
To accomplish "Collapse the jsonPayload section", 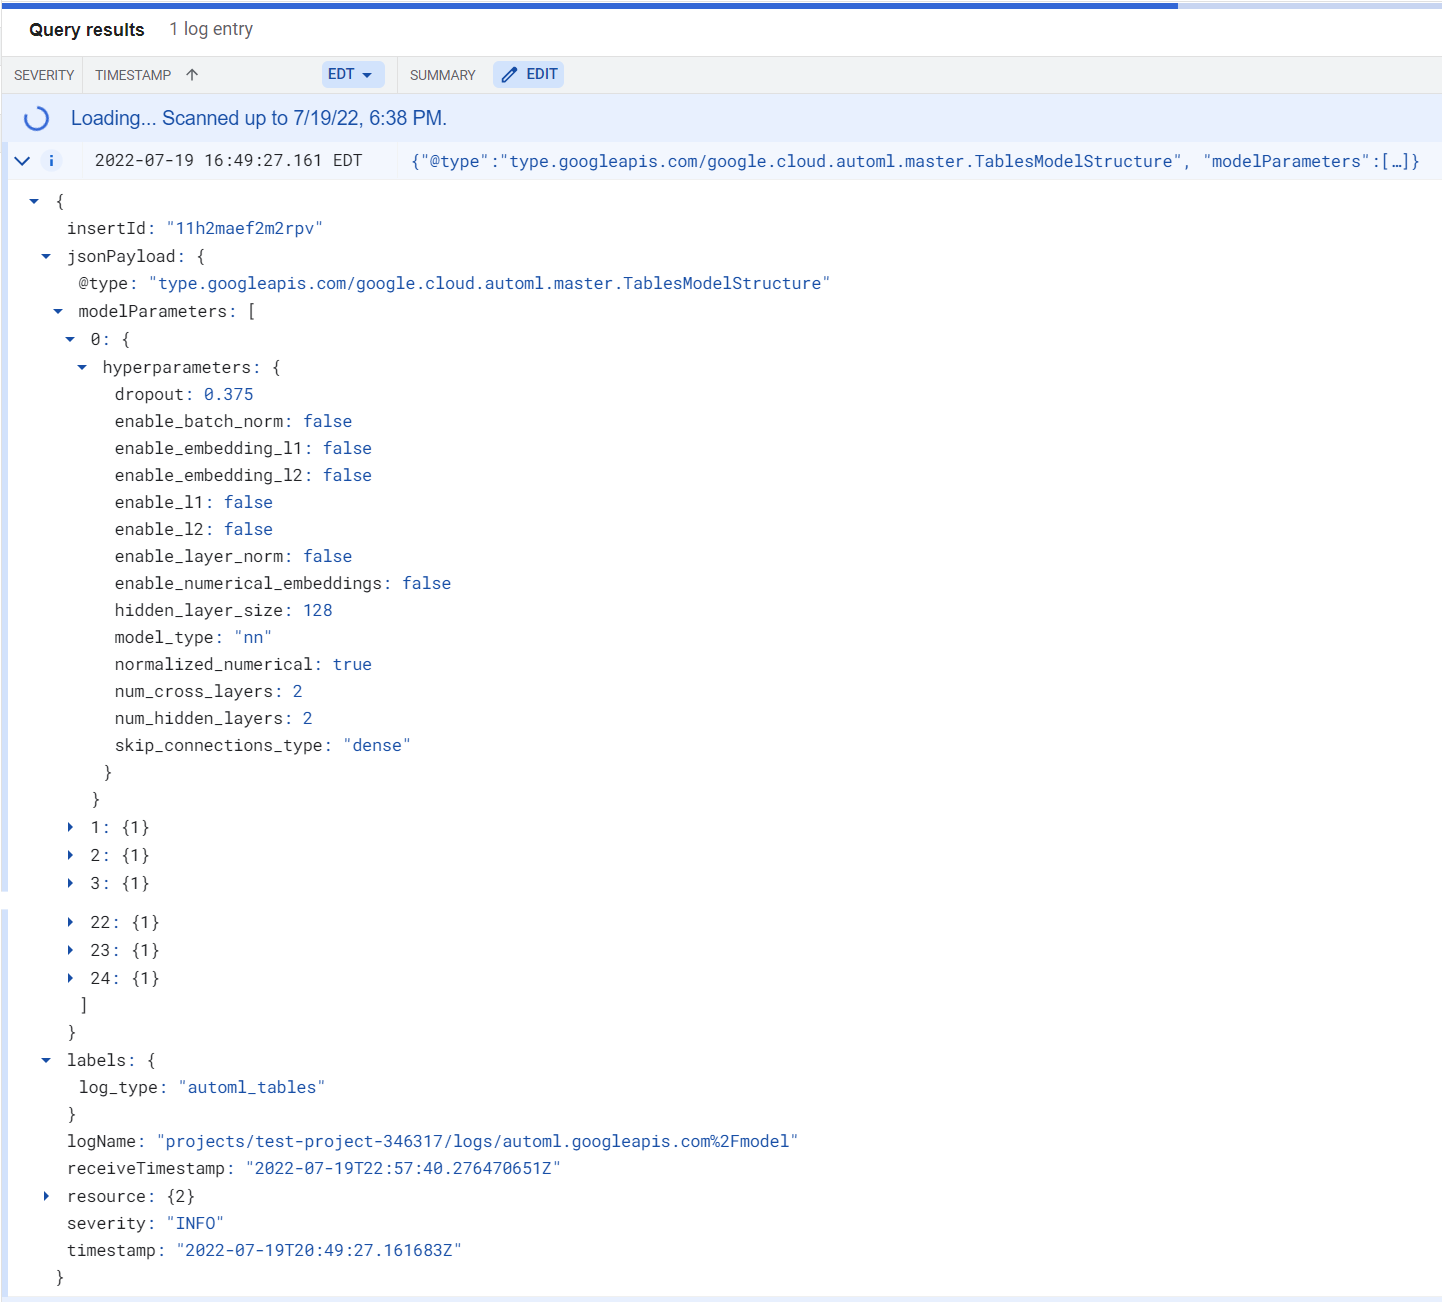I will (x=46, y=256).
